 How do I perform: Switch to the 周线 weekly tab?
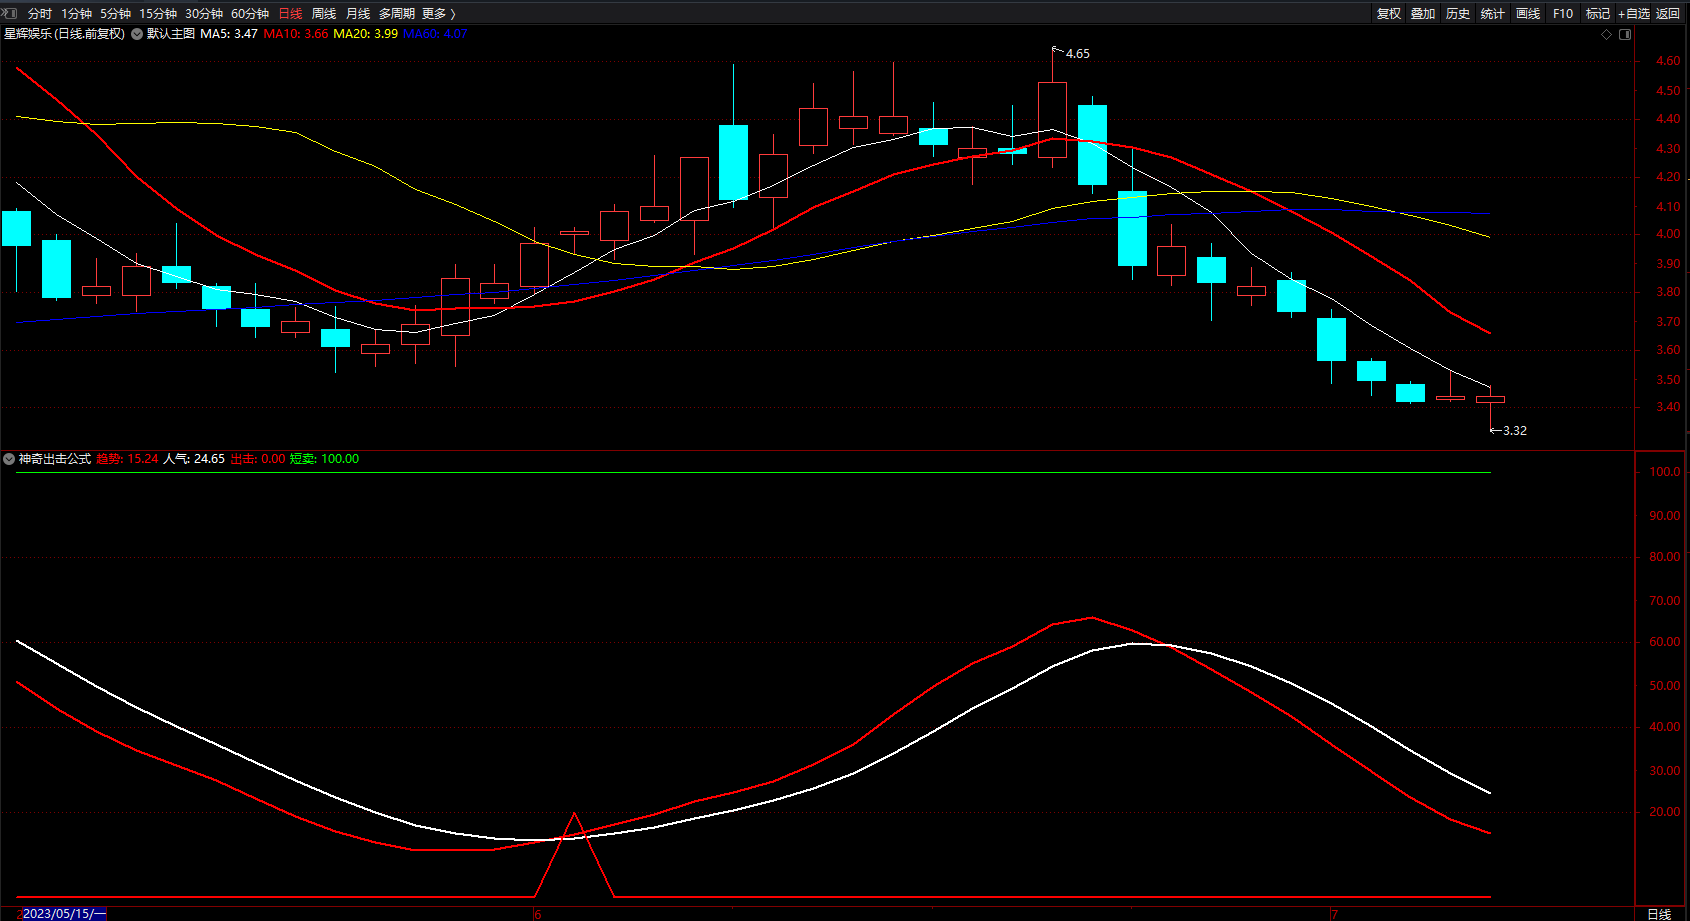click(x=324, y=13)
